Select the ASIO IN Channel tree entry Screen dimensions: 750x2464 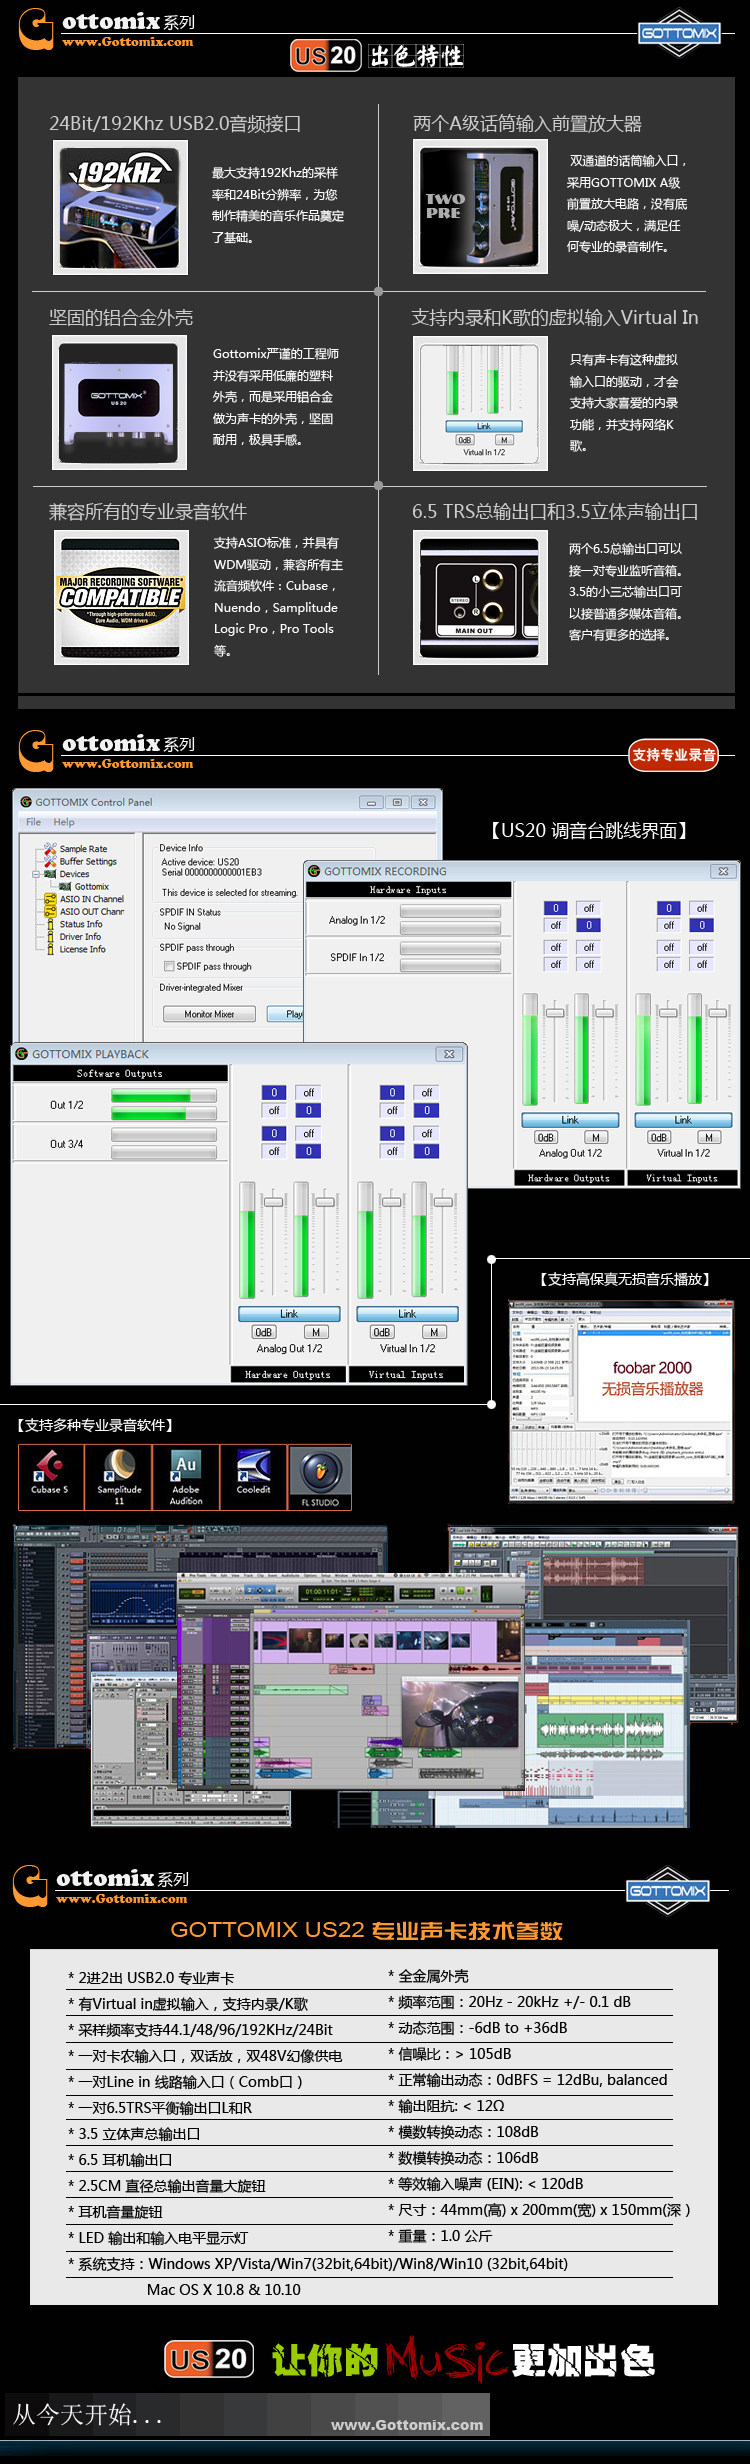[91, 899]
